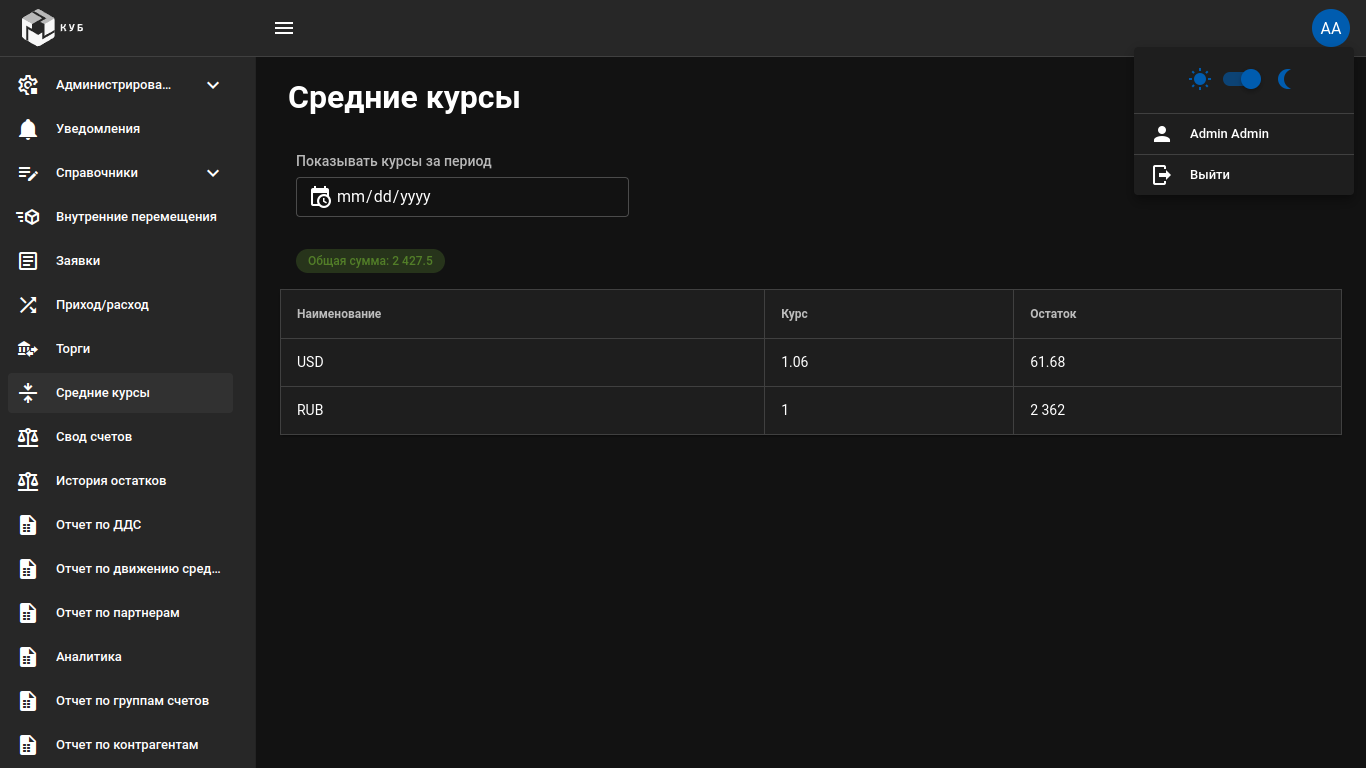Select the RUB row name cell
This screenshot has height=768, width=1366.
point(522,410)
